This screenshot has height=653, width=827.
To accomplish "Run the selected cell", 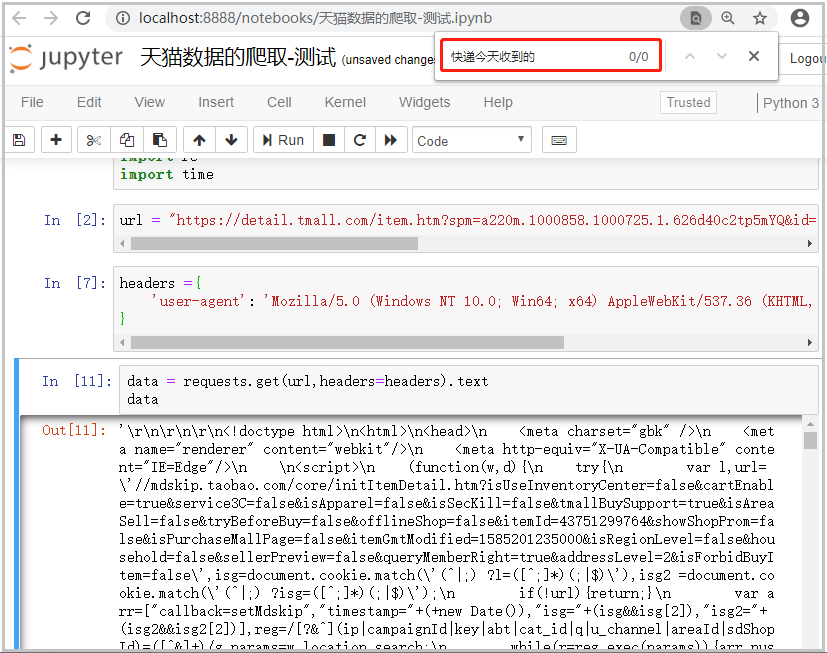I will coord(283,140).
